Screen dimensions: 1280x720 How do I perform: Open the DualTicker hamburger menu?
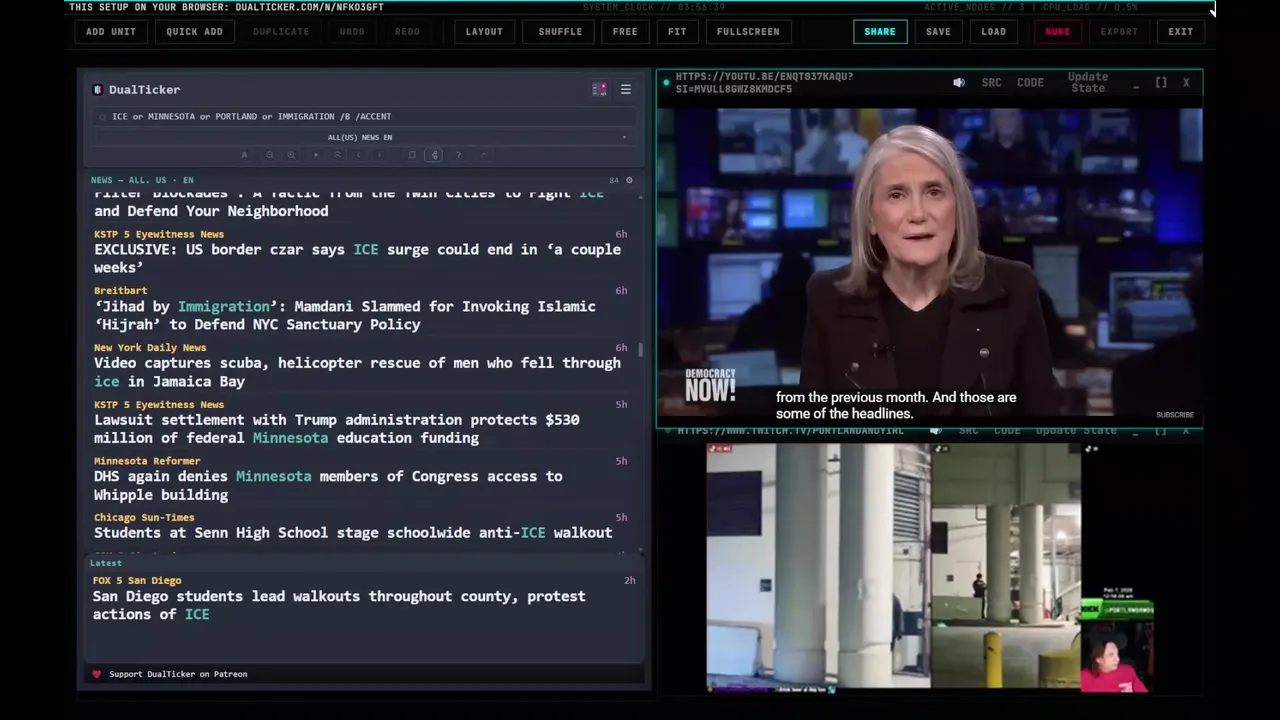pos(626,89)
